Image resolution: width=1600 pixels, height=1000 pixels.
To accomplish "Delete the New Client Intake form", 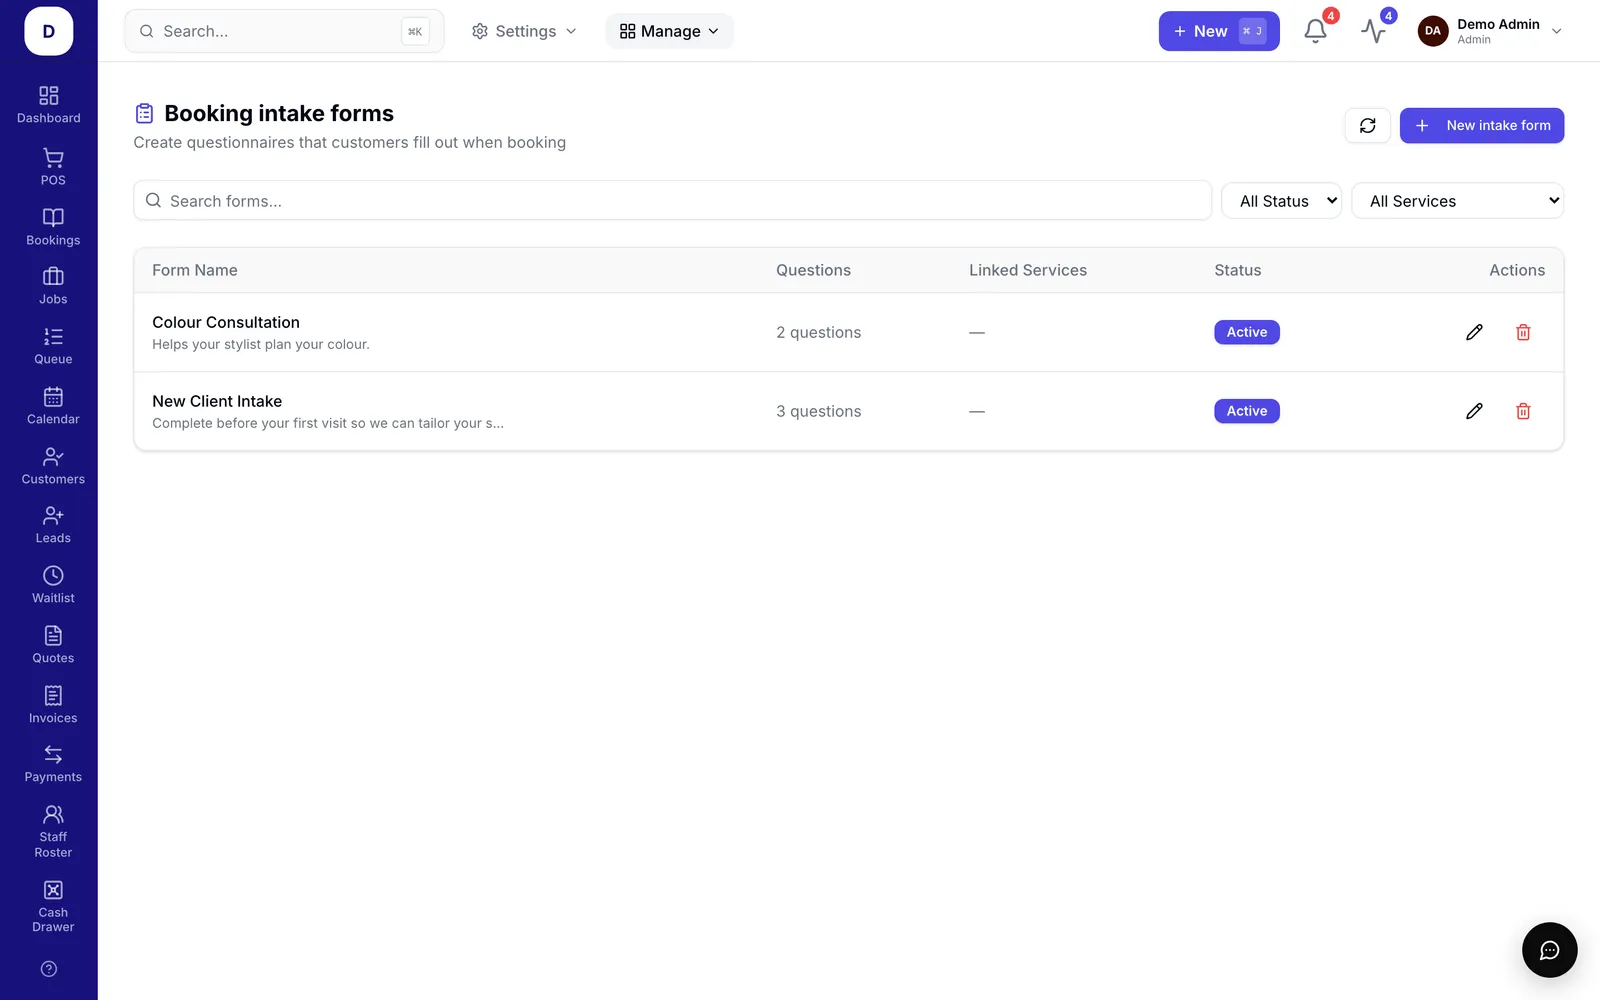I will 1523,411.
